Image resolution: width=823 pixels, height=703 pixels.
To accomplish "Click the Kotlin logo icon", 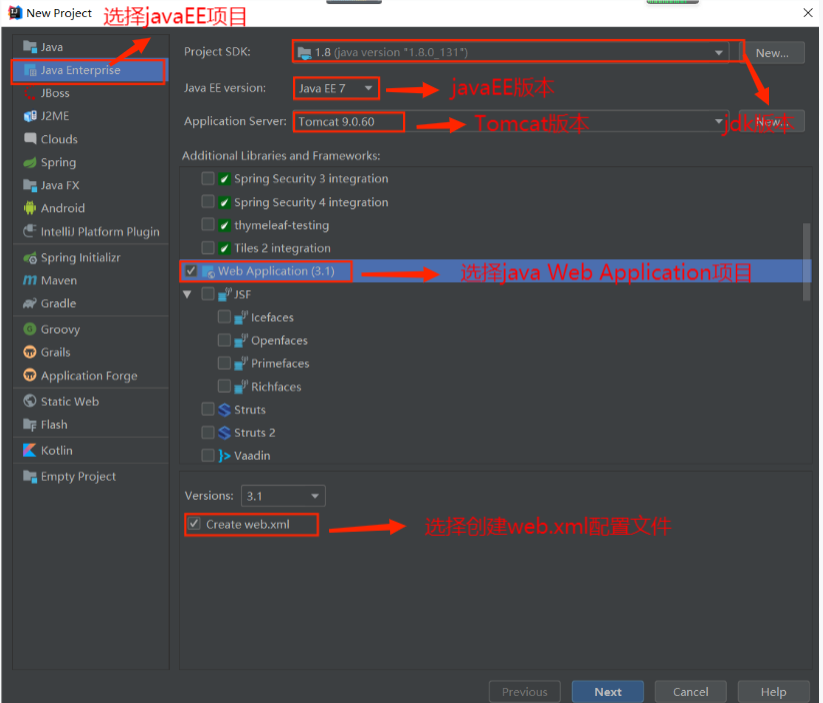I will (x=29, y=450).
